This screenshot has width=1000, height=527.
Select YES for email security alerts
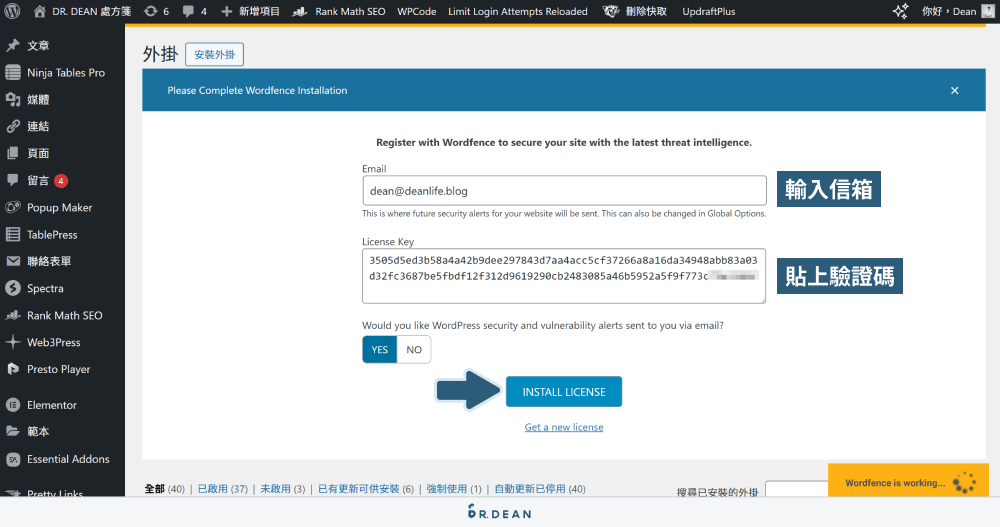coord(379,350)
